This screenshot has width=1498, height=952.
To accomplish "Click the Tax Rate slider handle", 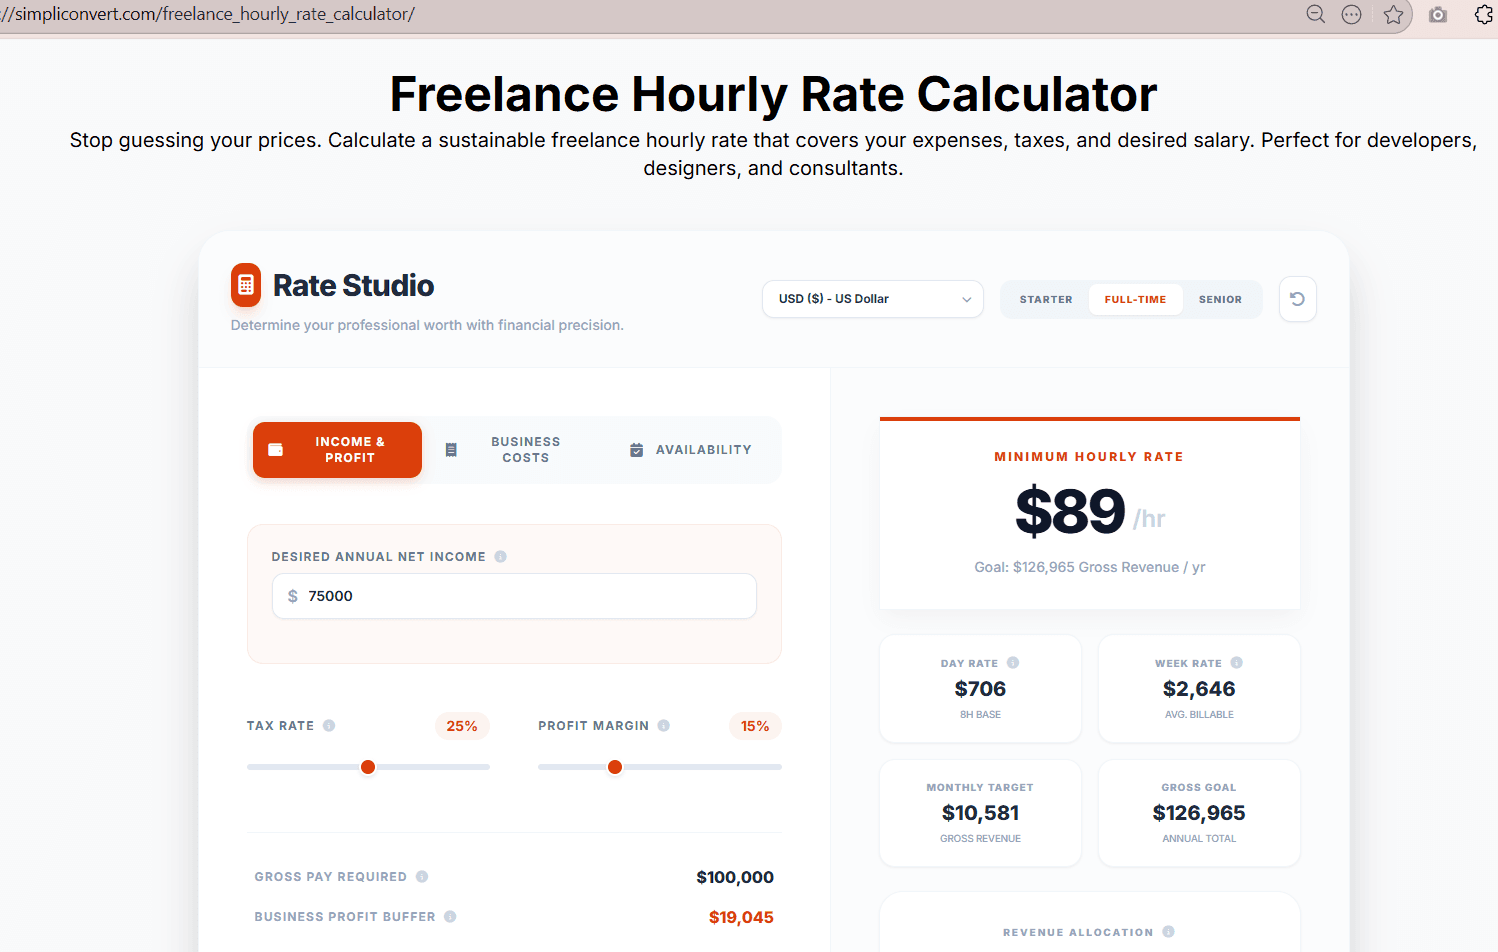I will pyautogui.click(x=368, y=767).
